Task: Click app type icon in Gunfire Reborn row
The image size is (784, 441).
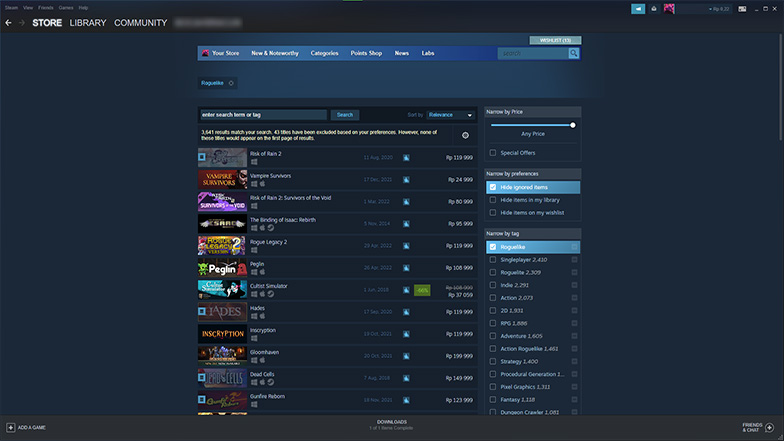Action: (x=406, y=400)
